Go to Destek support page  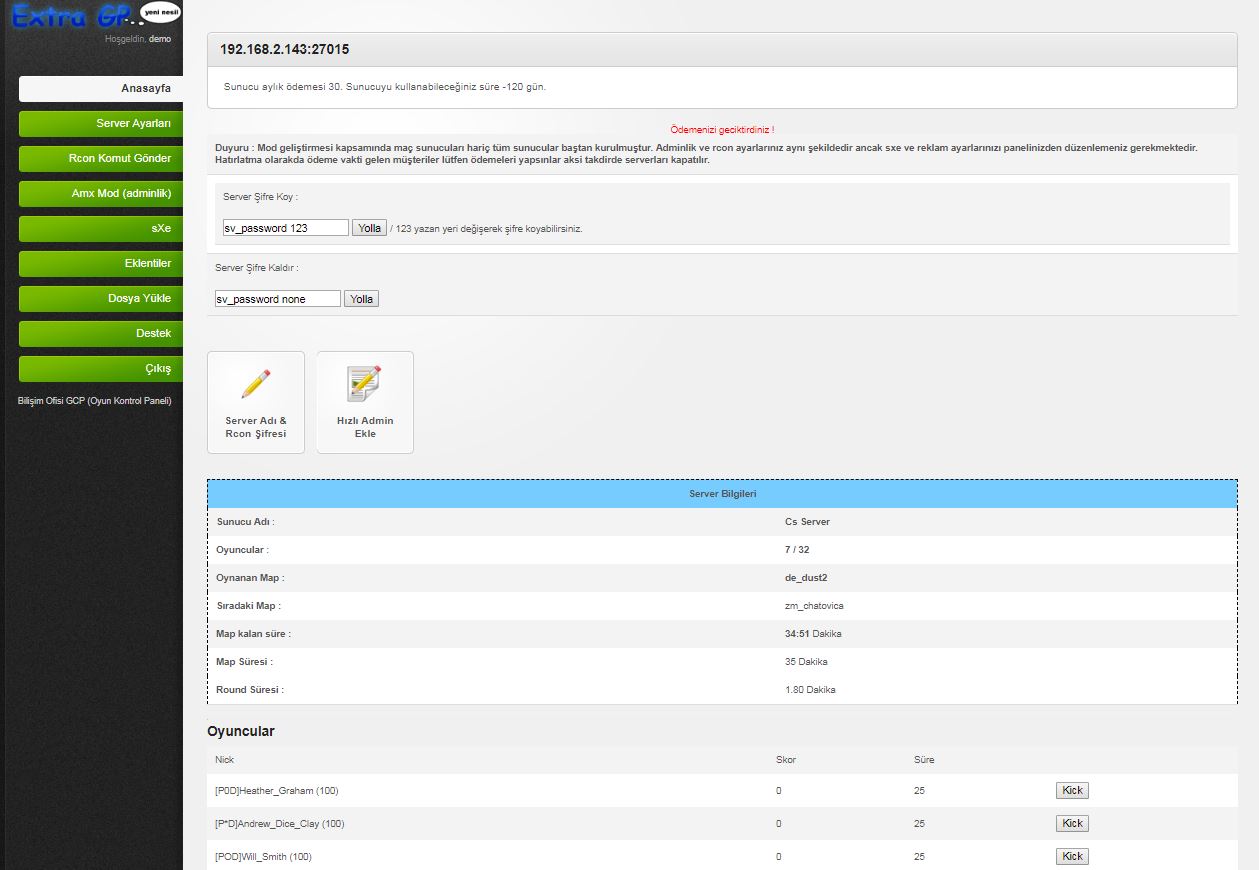point(101,333)
